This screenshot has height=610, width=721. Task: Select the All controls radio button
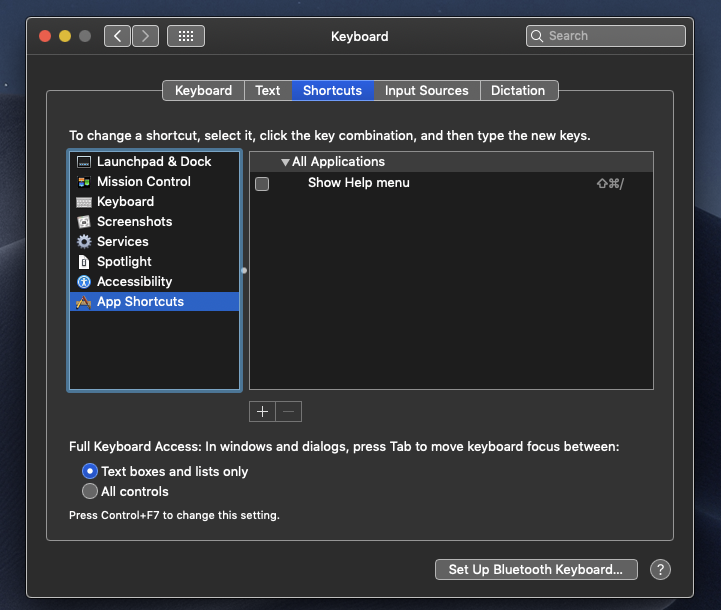tap(90, 491)
